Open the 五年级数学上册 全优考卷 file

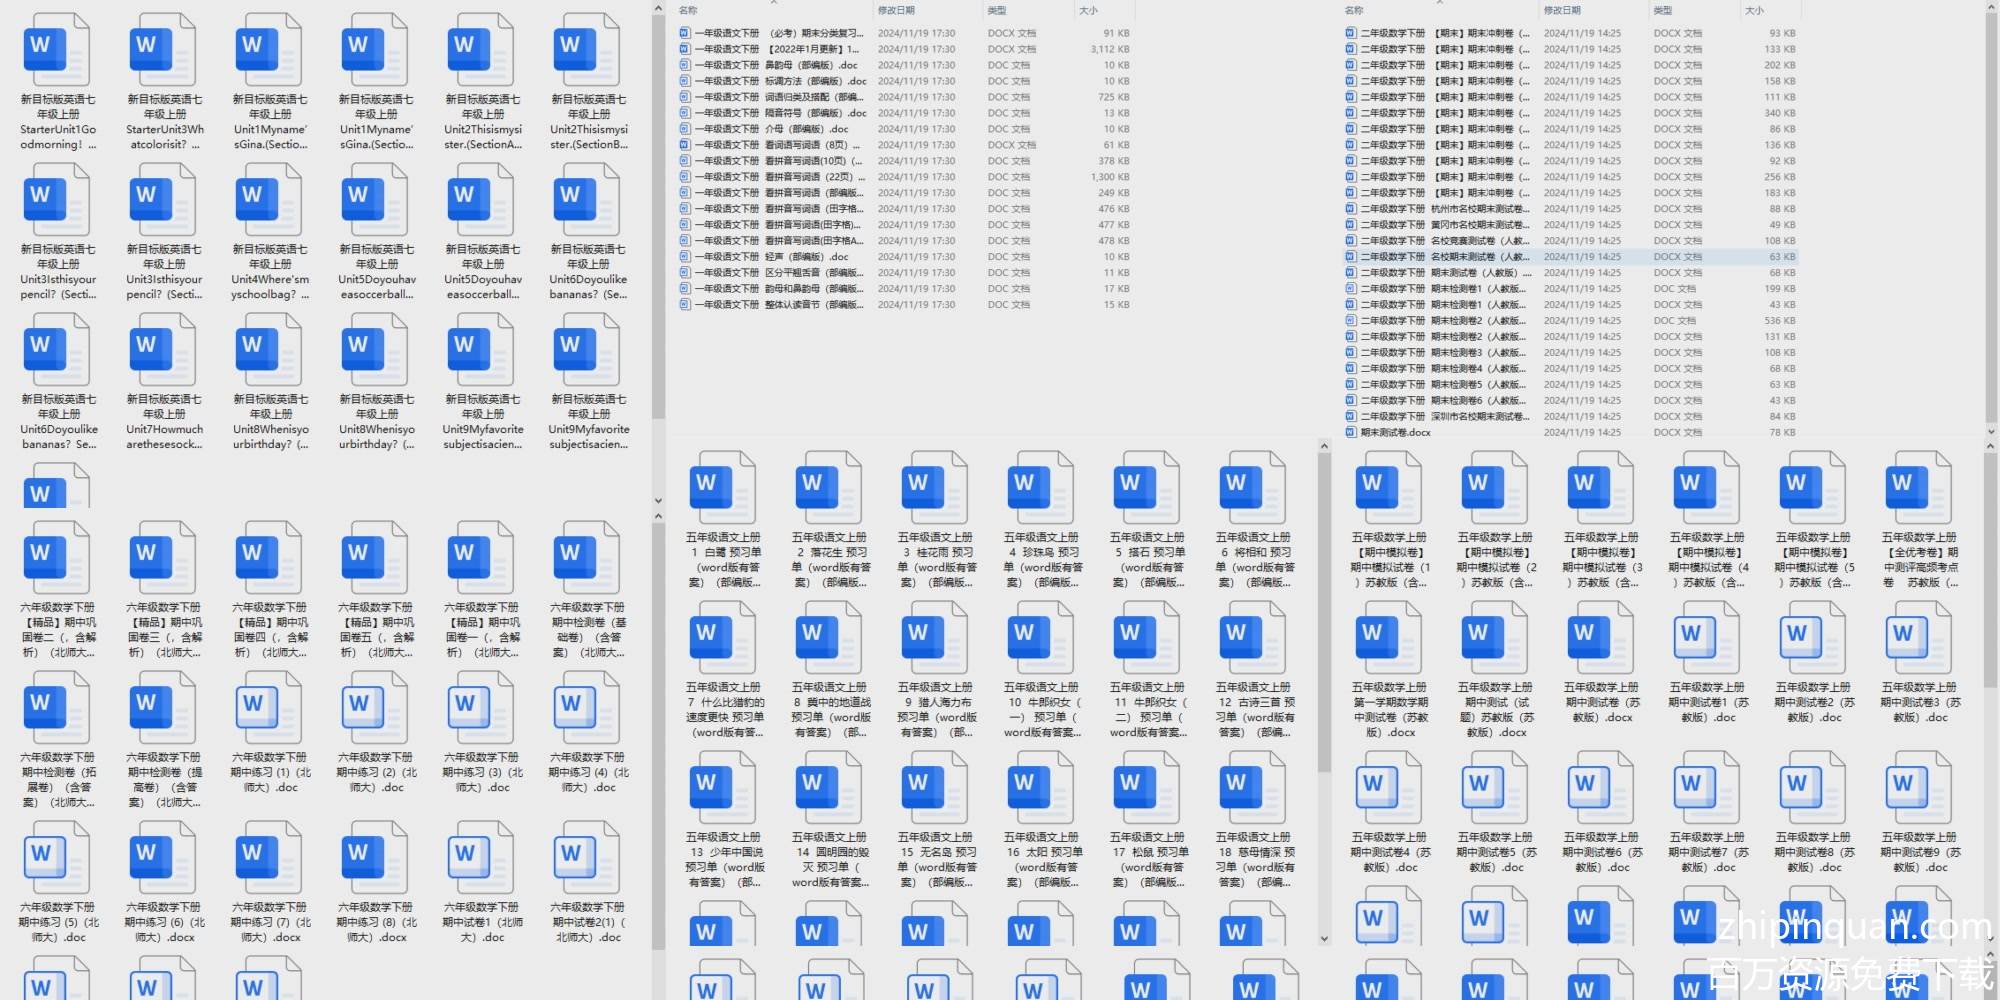point(1920,488)
